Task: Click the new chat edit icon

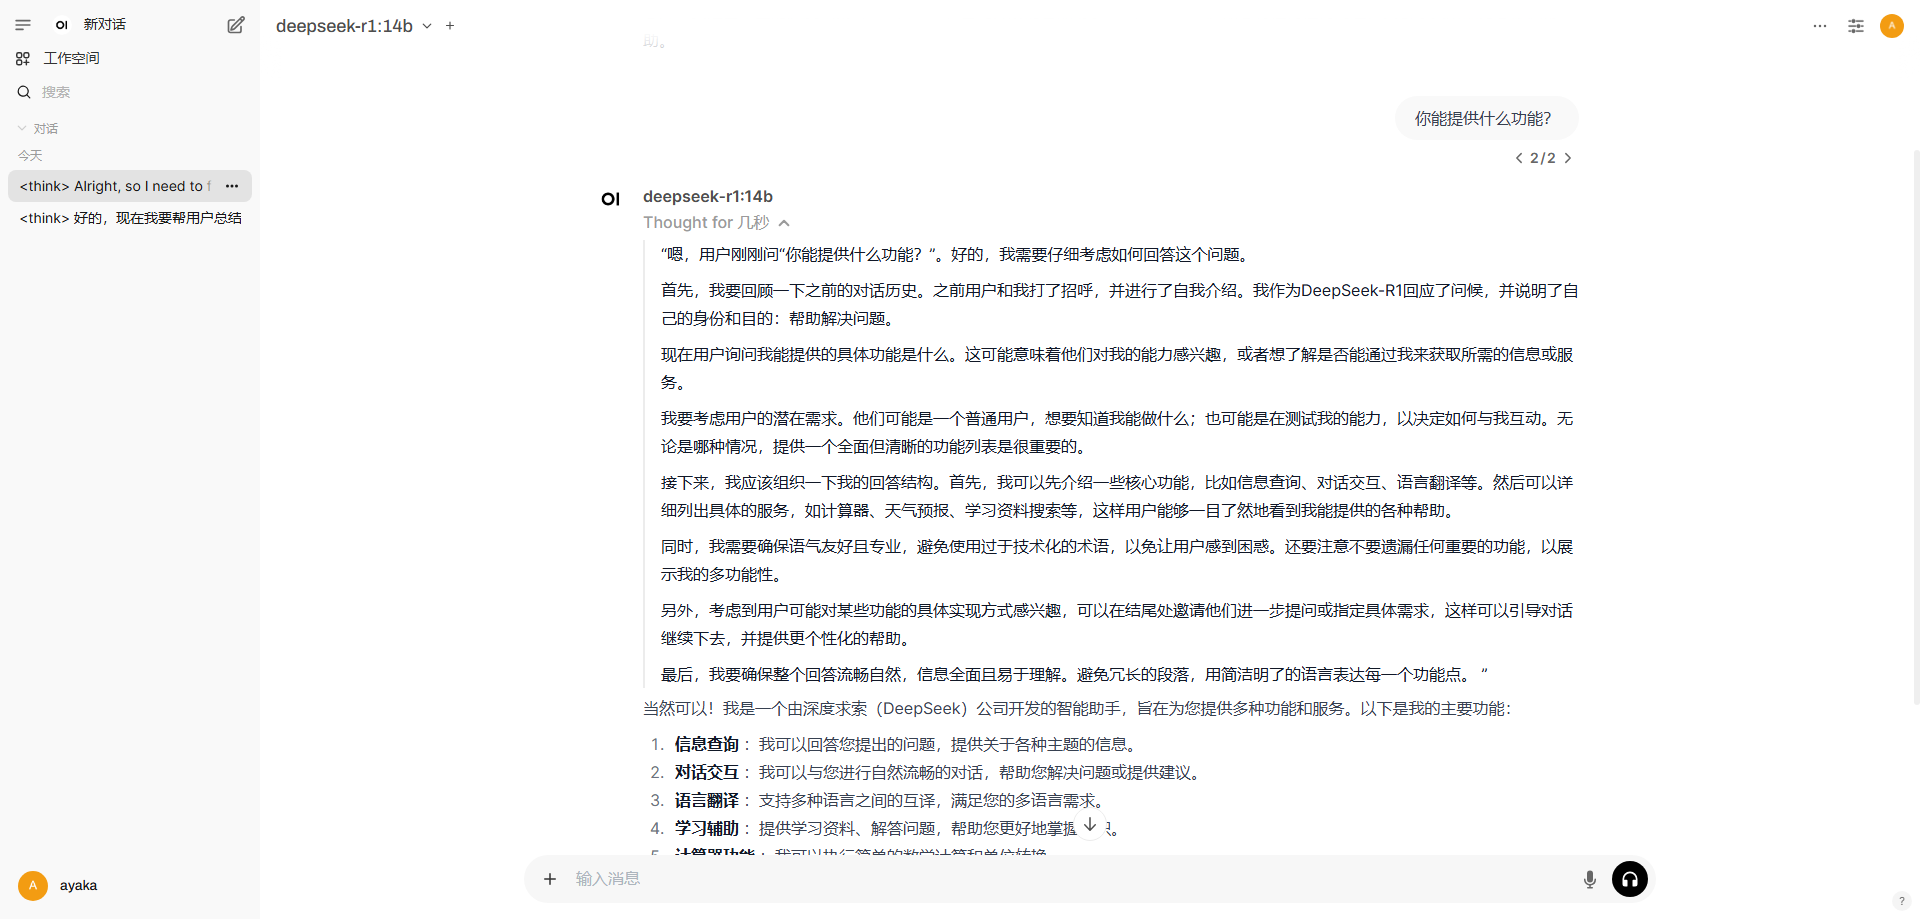Action: [x=235, y=25]
